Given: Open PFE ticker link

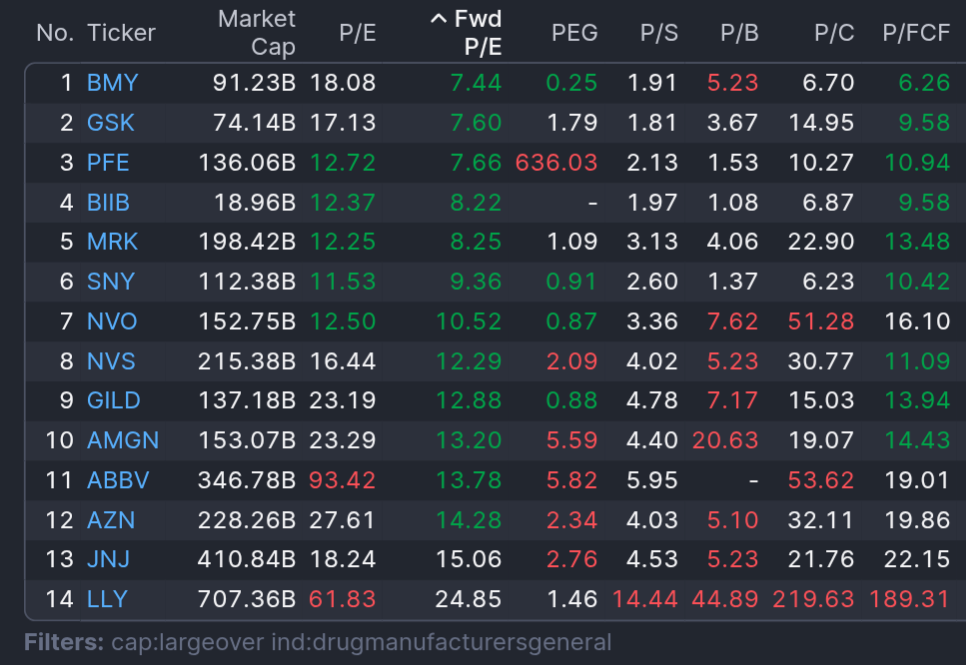Looking at the screenshot, I should click(x=108, y=163).
